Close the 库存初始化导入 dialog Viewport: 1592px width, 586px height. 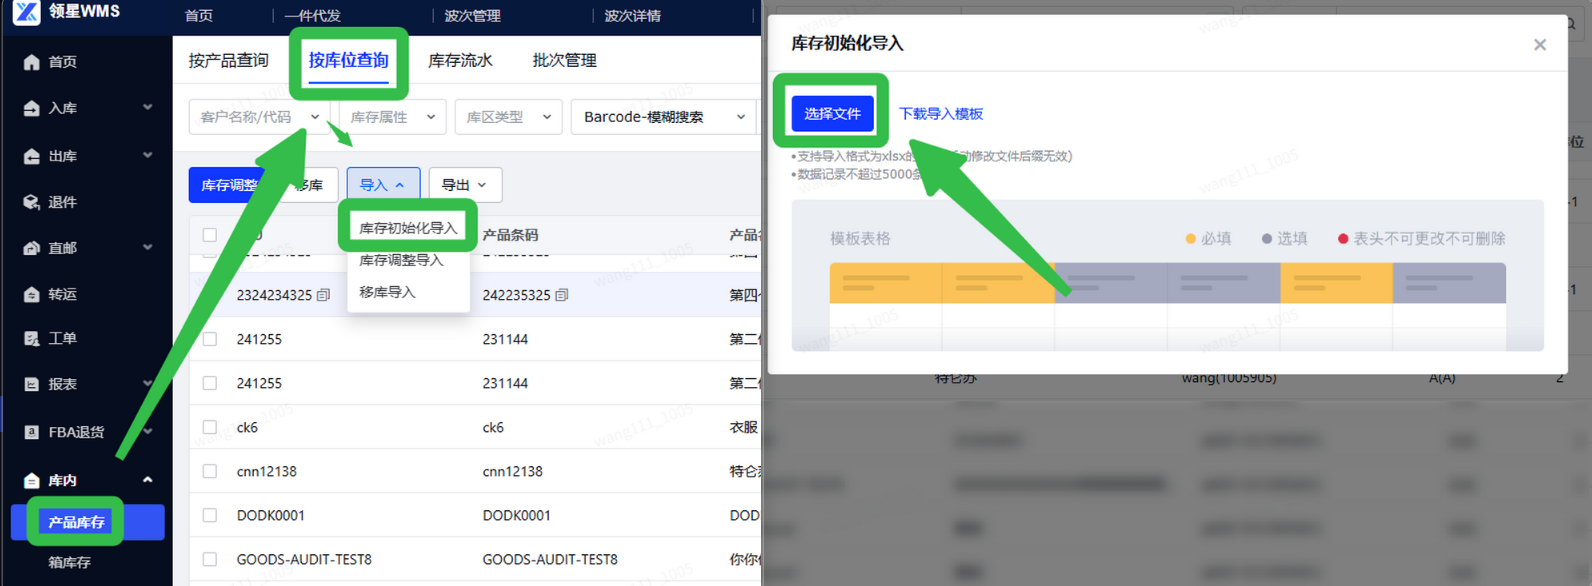tap(1540, 44)
